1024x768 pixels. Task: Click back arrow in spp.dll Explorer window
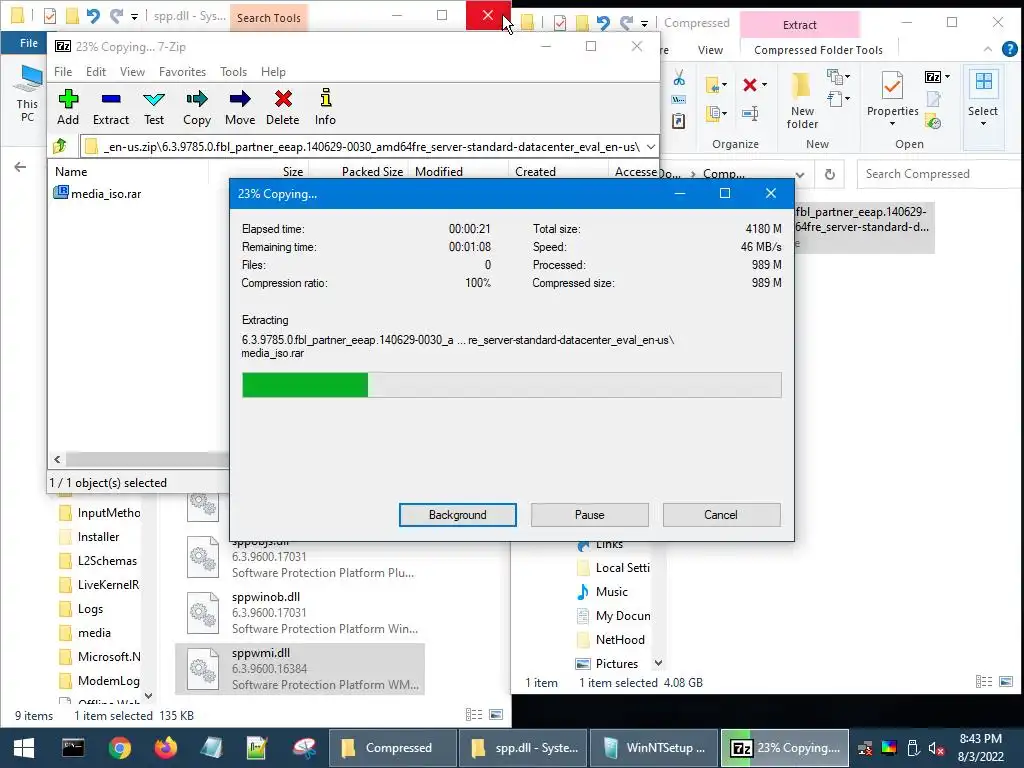[x=20, y=167]
